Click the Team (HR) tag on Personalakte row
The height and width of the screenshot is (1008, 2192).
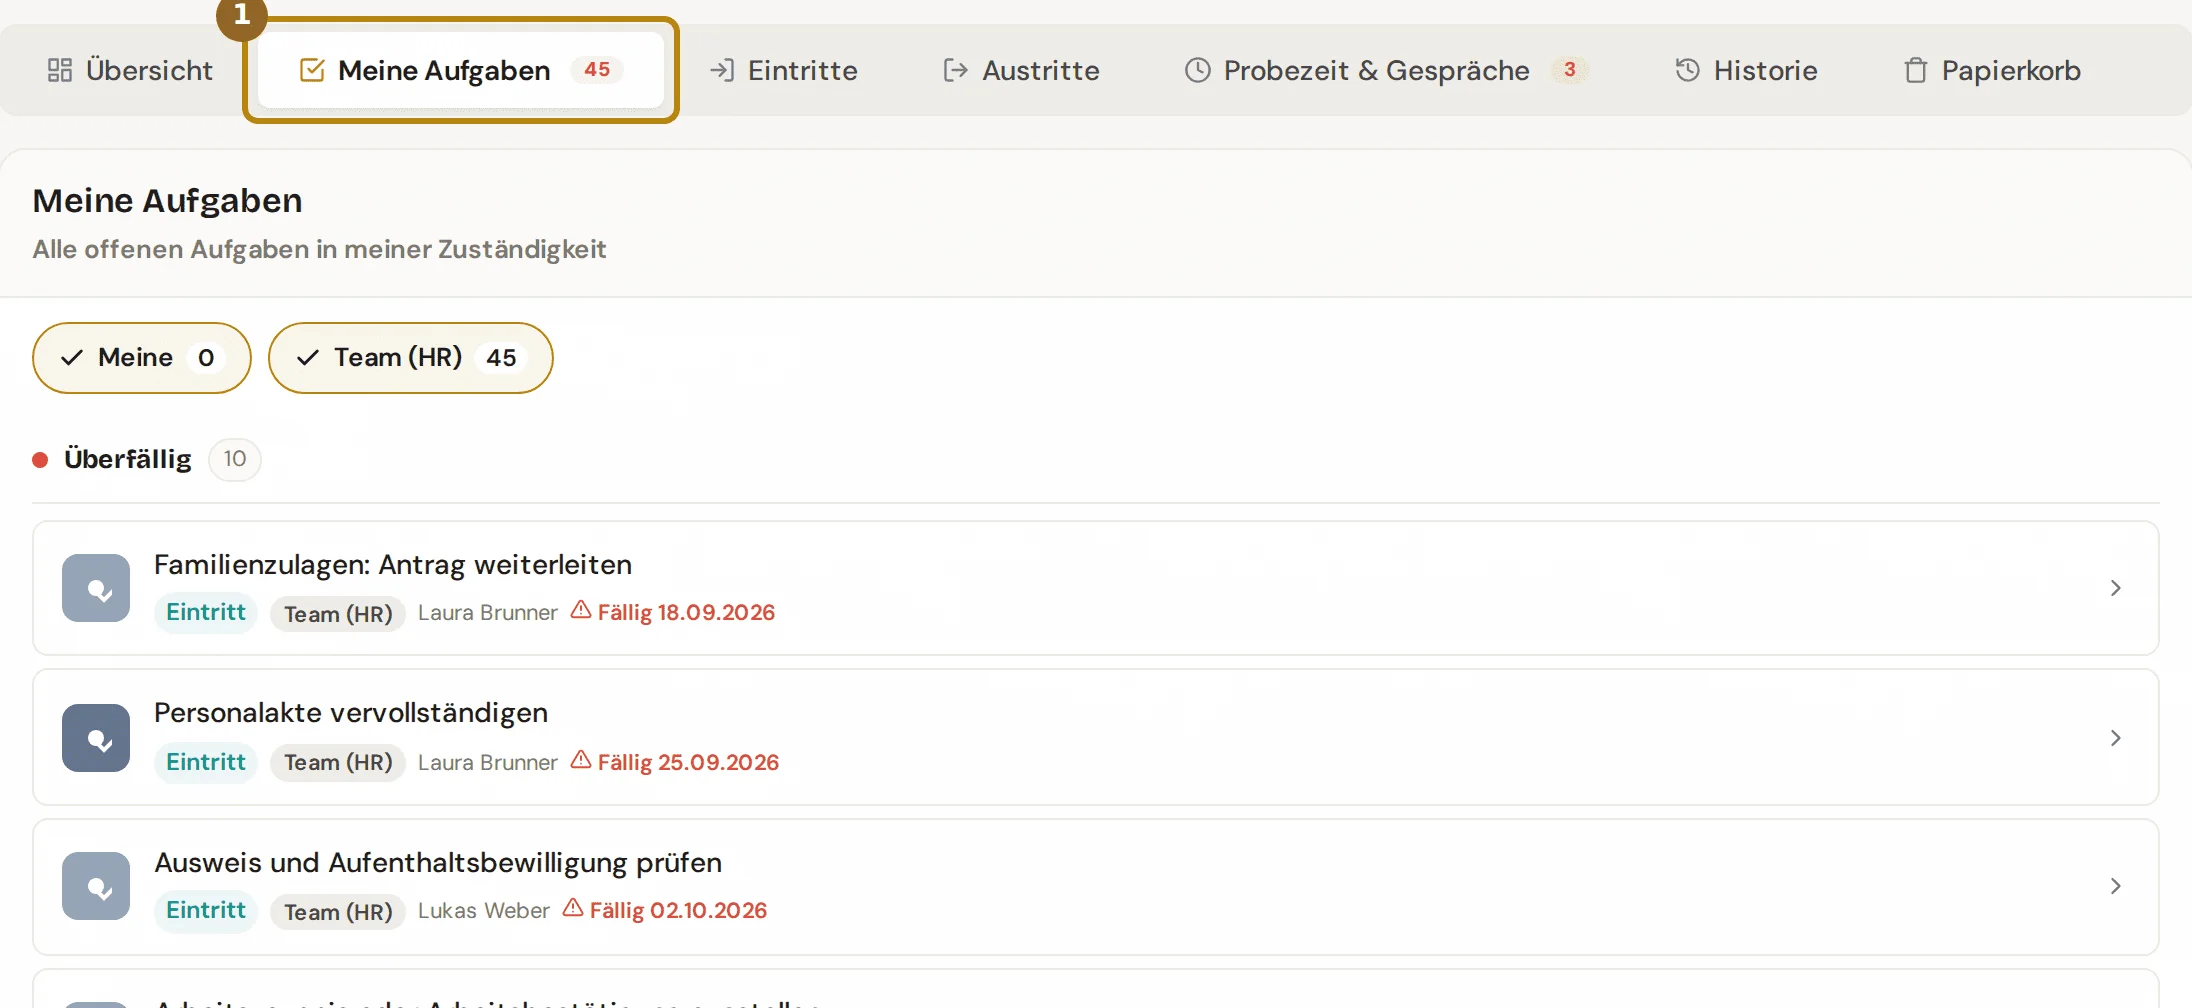point(338,763)
